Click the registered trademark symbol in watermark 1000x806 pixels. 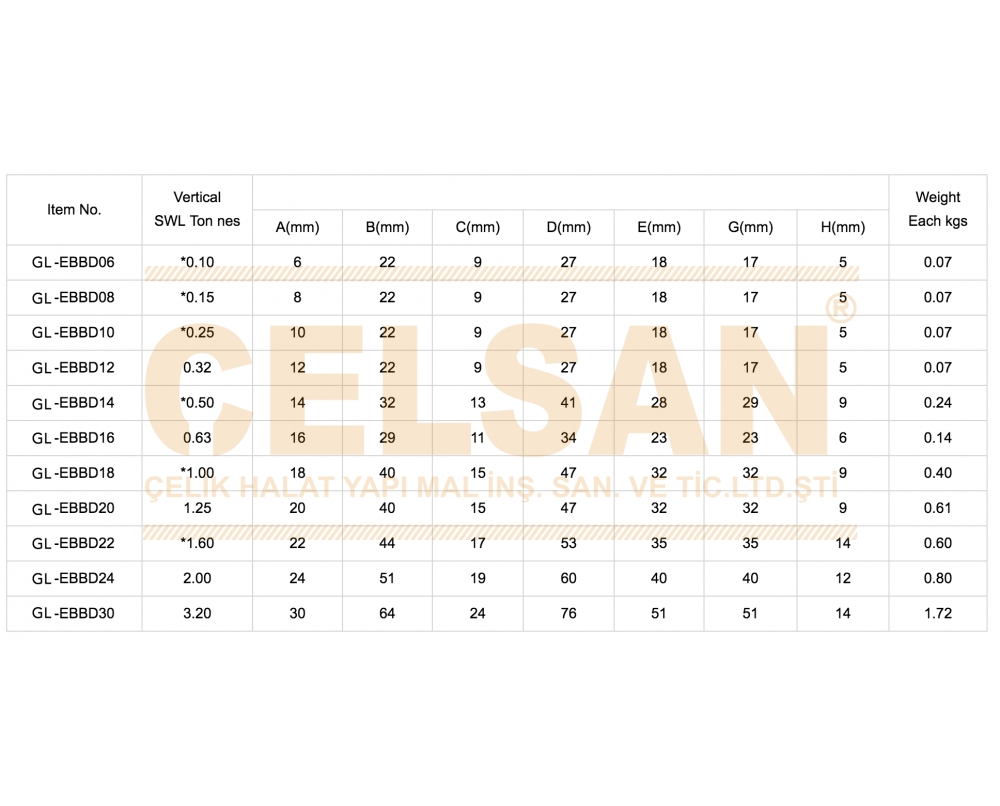(x=841, y=309)
